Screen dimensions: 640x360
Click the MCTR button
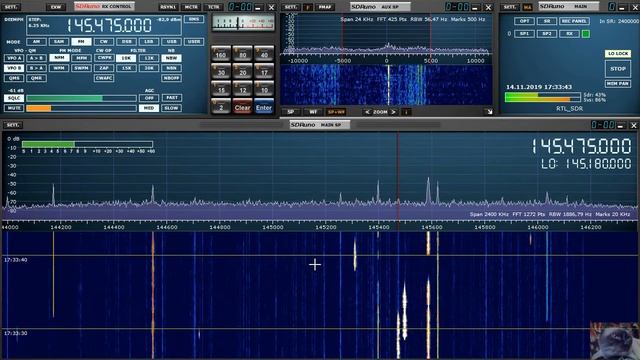tap(191, 7)
